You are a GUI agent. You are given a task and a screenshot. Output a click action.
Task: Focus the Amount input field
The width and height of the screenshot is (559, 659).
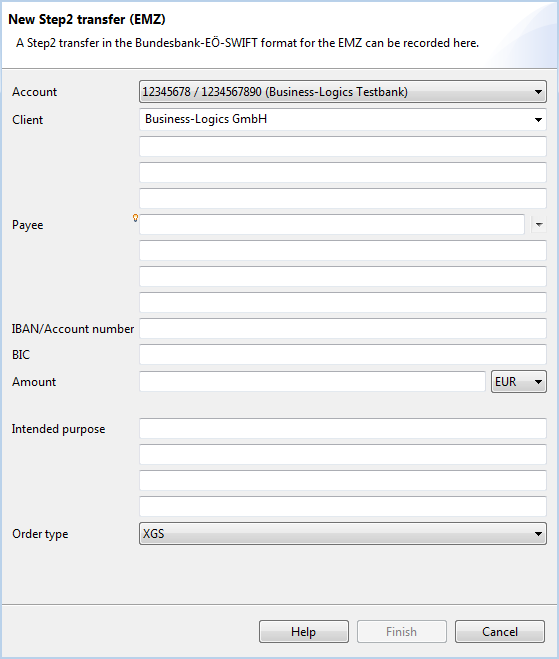(x=312, y=381)
